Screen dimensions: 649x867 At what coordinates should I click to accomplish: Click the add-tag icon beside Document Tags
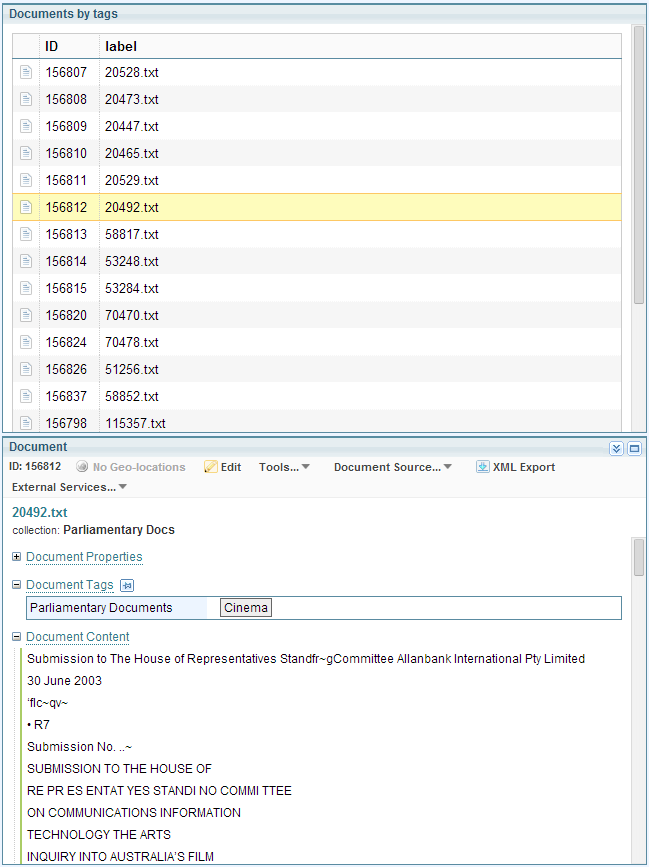(127, 586)
